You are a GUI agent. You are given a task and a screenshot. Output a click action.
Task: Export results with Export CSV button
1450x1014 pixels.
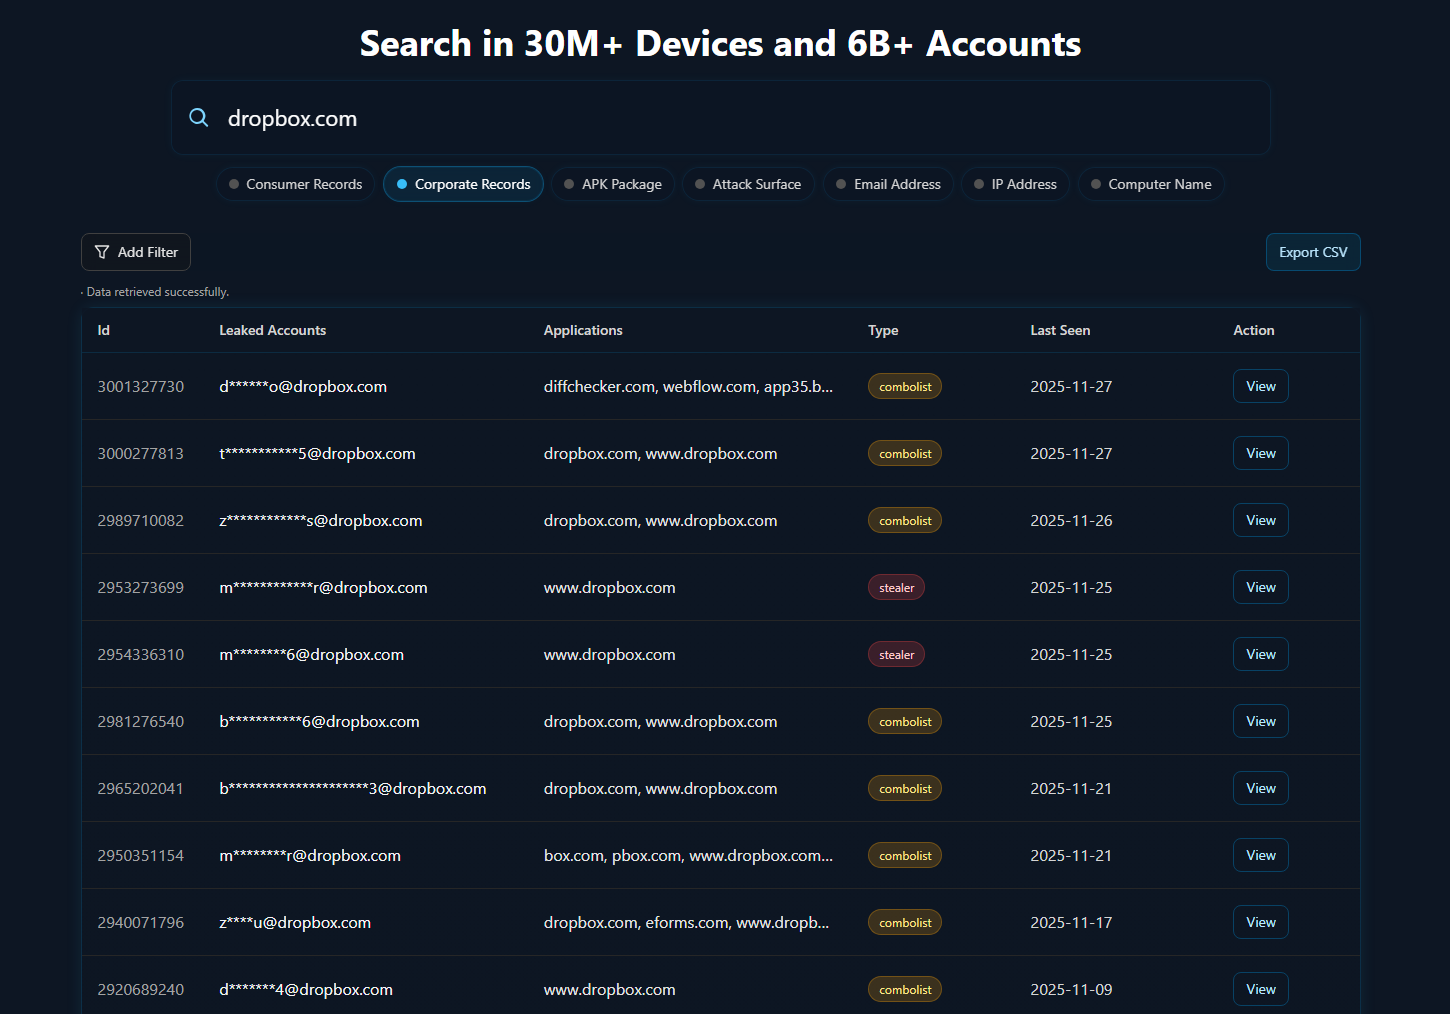click(1312, 252)
